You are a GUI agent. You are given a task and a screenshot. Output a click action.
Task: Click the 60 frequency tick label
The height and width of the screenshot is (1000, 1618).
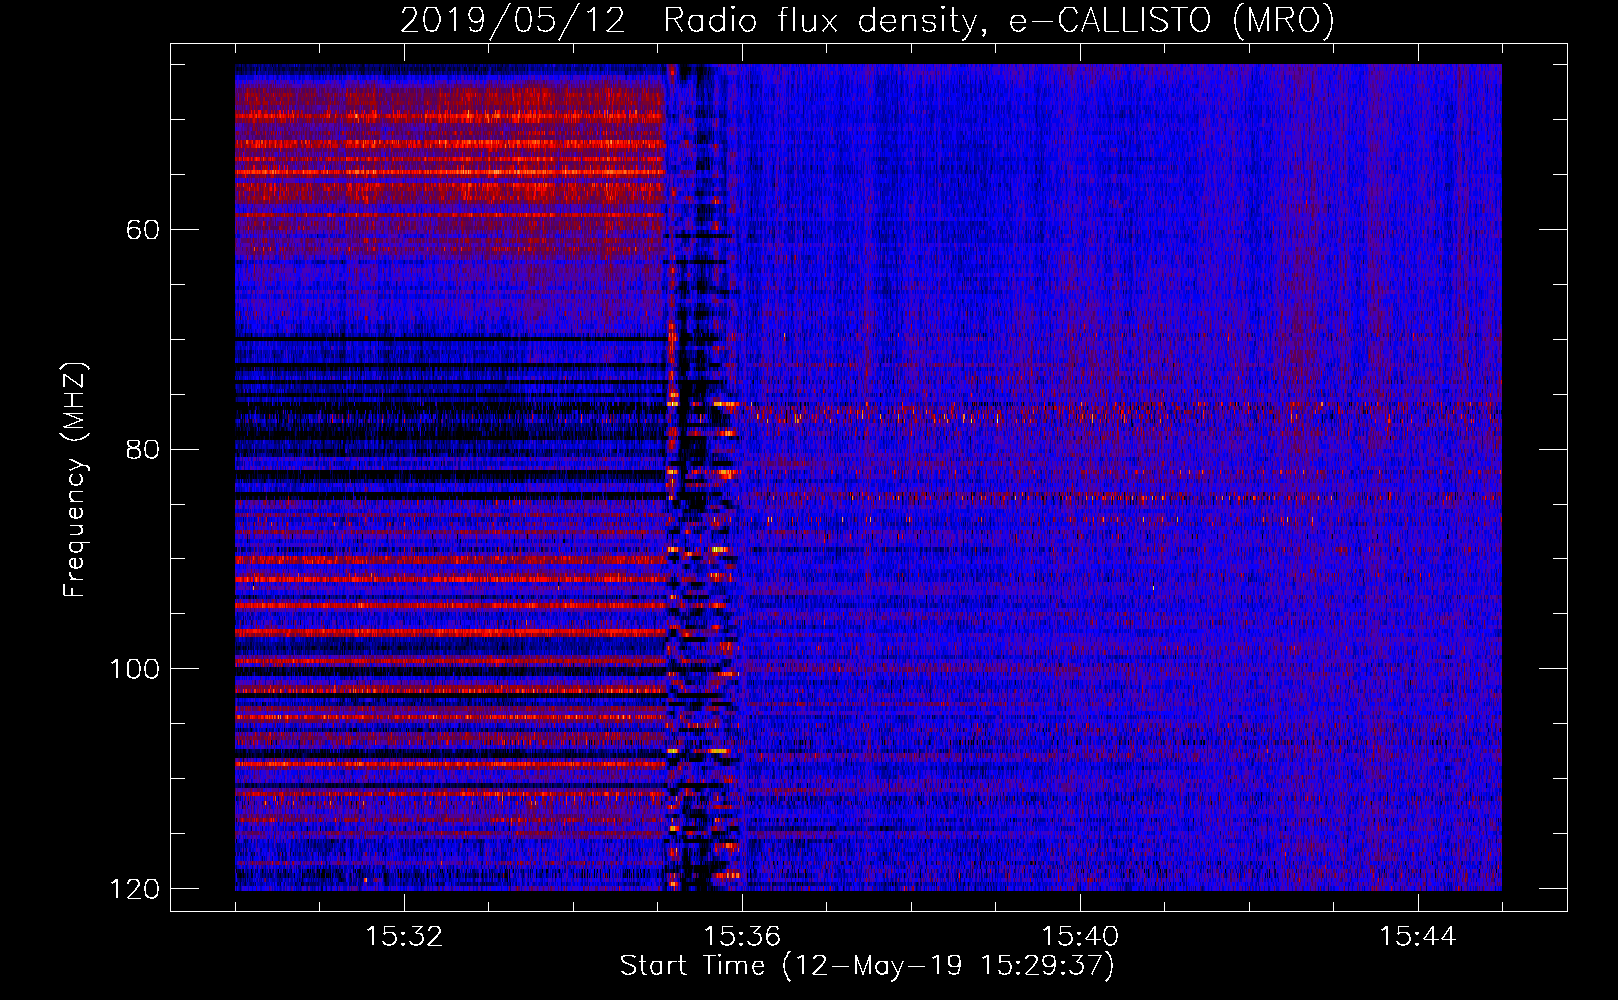pos(143,230)
